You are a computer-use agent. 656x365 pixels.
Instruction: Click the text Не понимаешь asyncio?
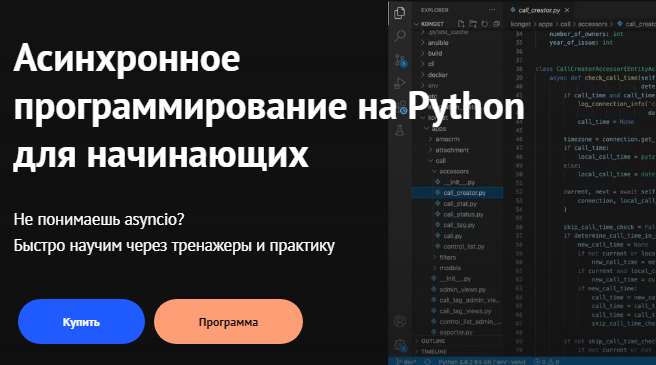tap(99, 219)
